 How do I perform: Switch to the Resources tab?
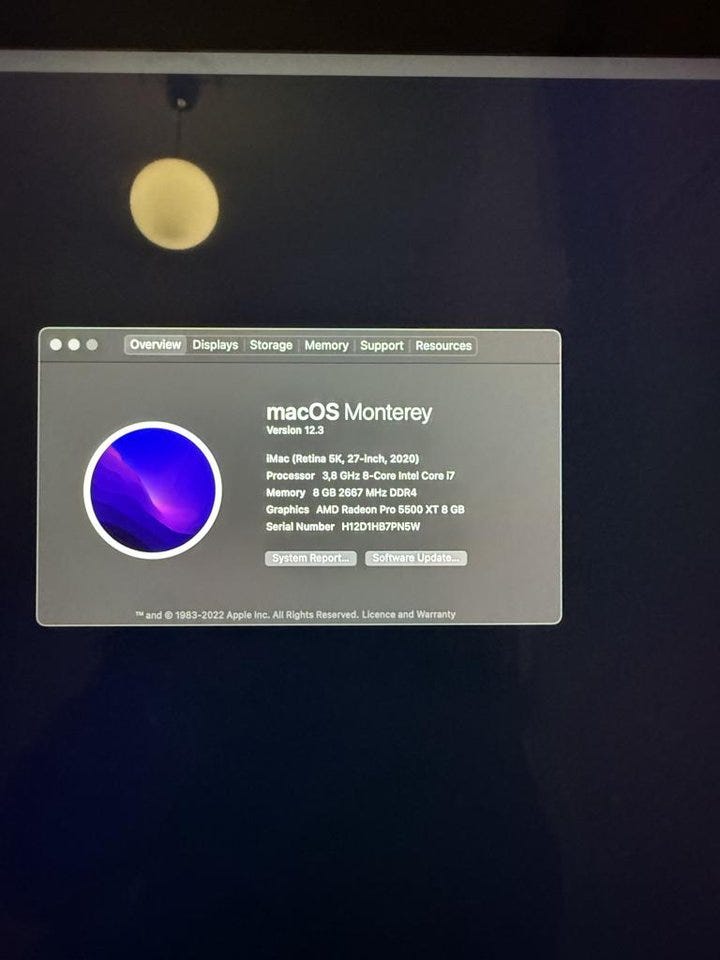pyautogui.click(x=443, y=345)
